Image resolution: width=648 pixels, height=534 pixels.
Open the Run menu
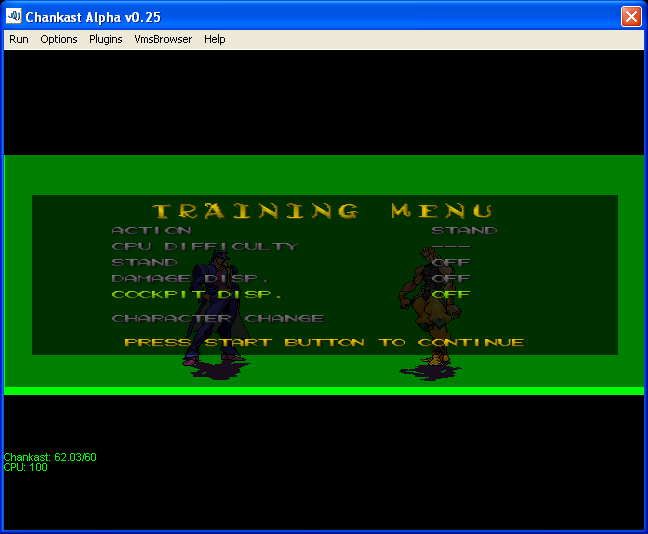[19, 39]
